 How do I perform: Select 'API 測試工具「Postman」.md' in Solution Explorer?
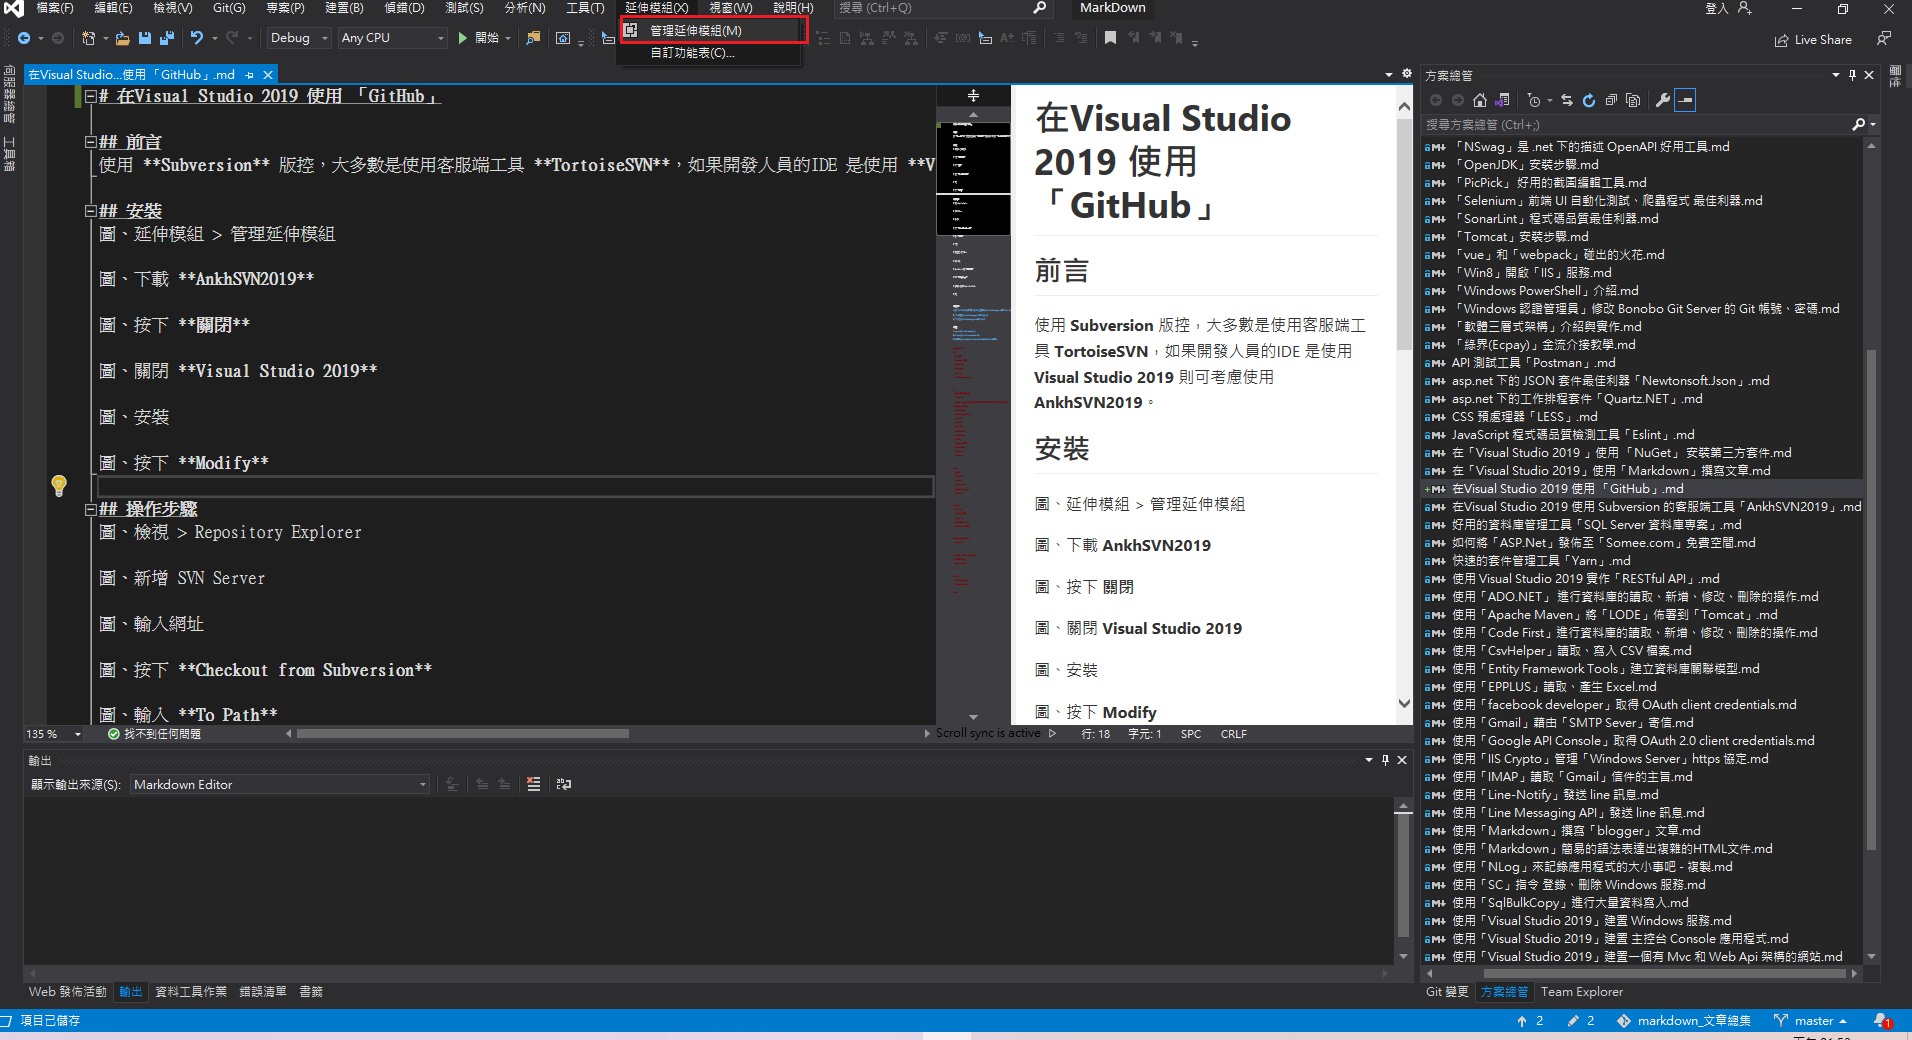tap(1533, 363)
